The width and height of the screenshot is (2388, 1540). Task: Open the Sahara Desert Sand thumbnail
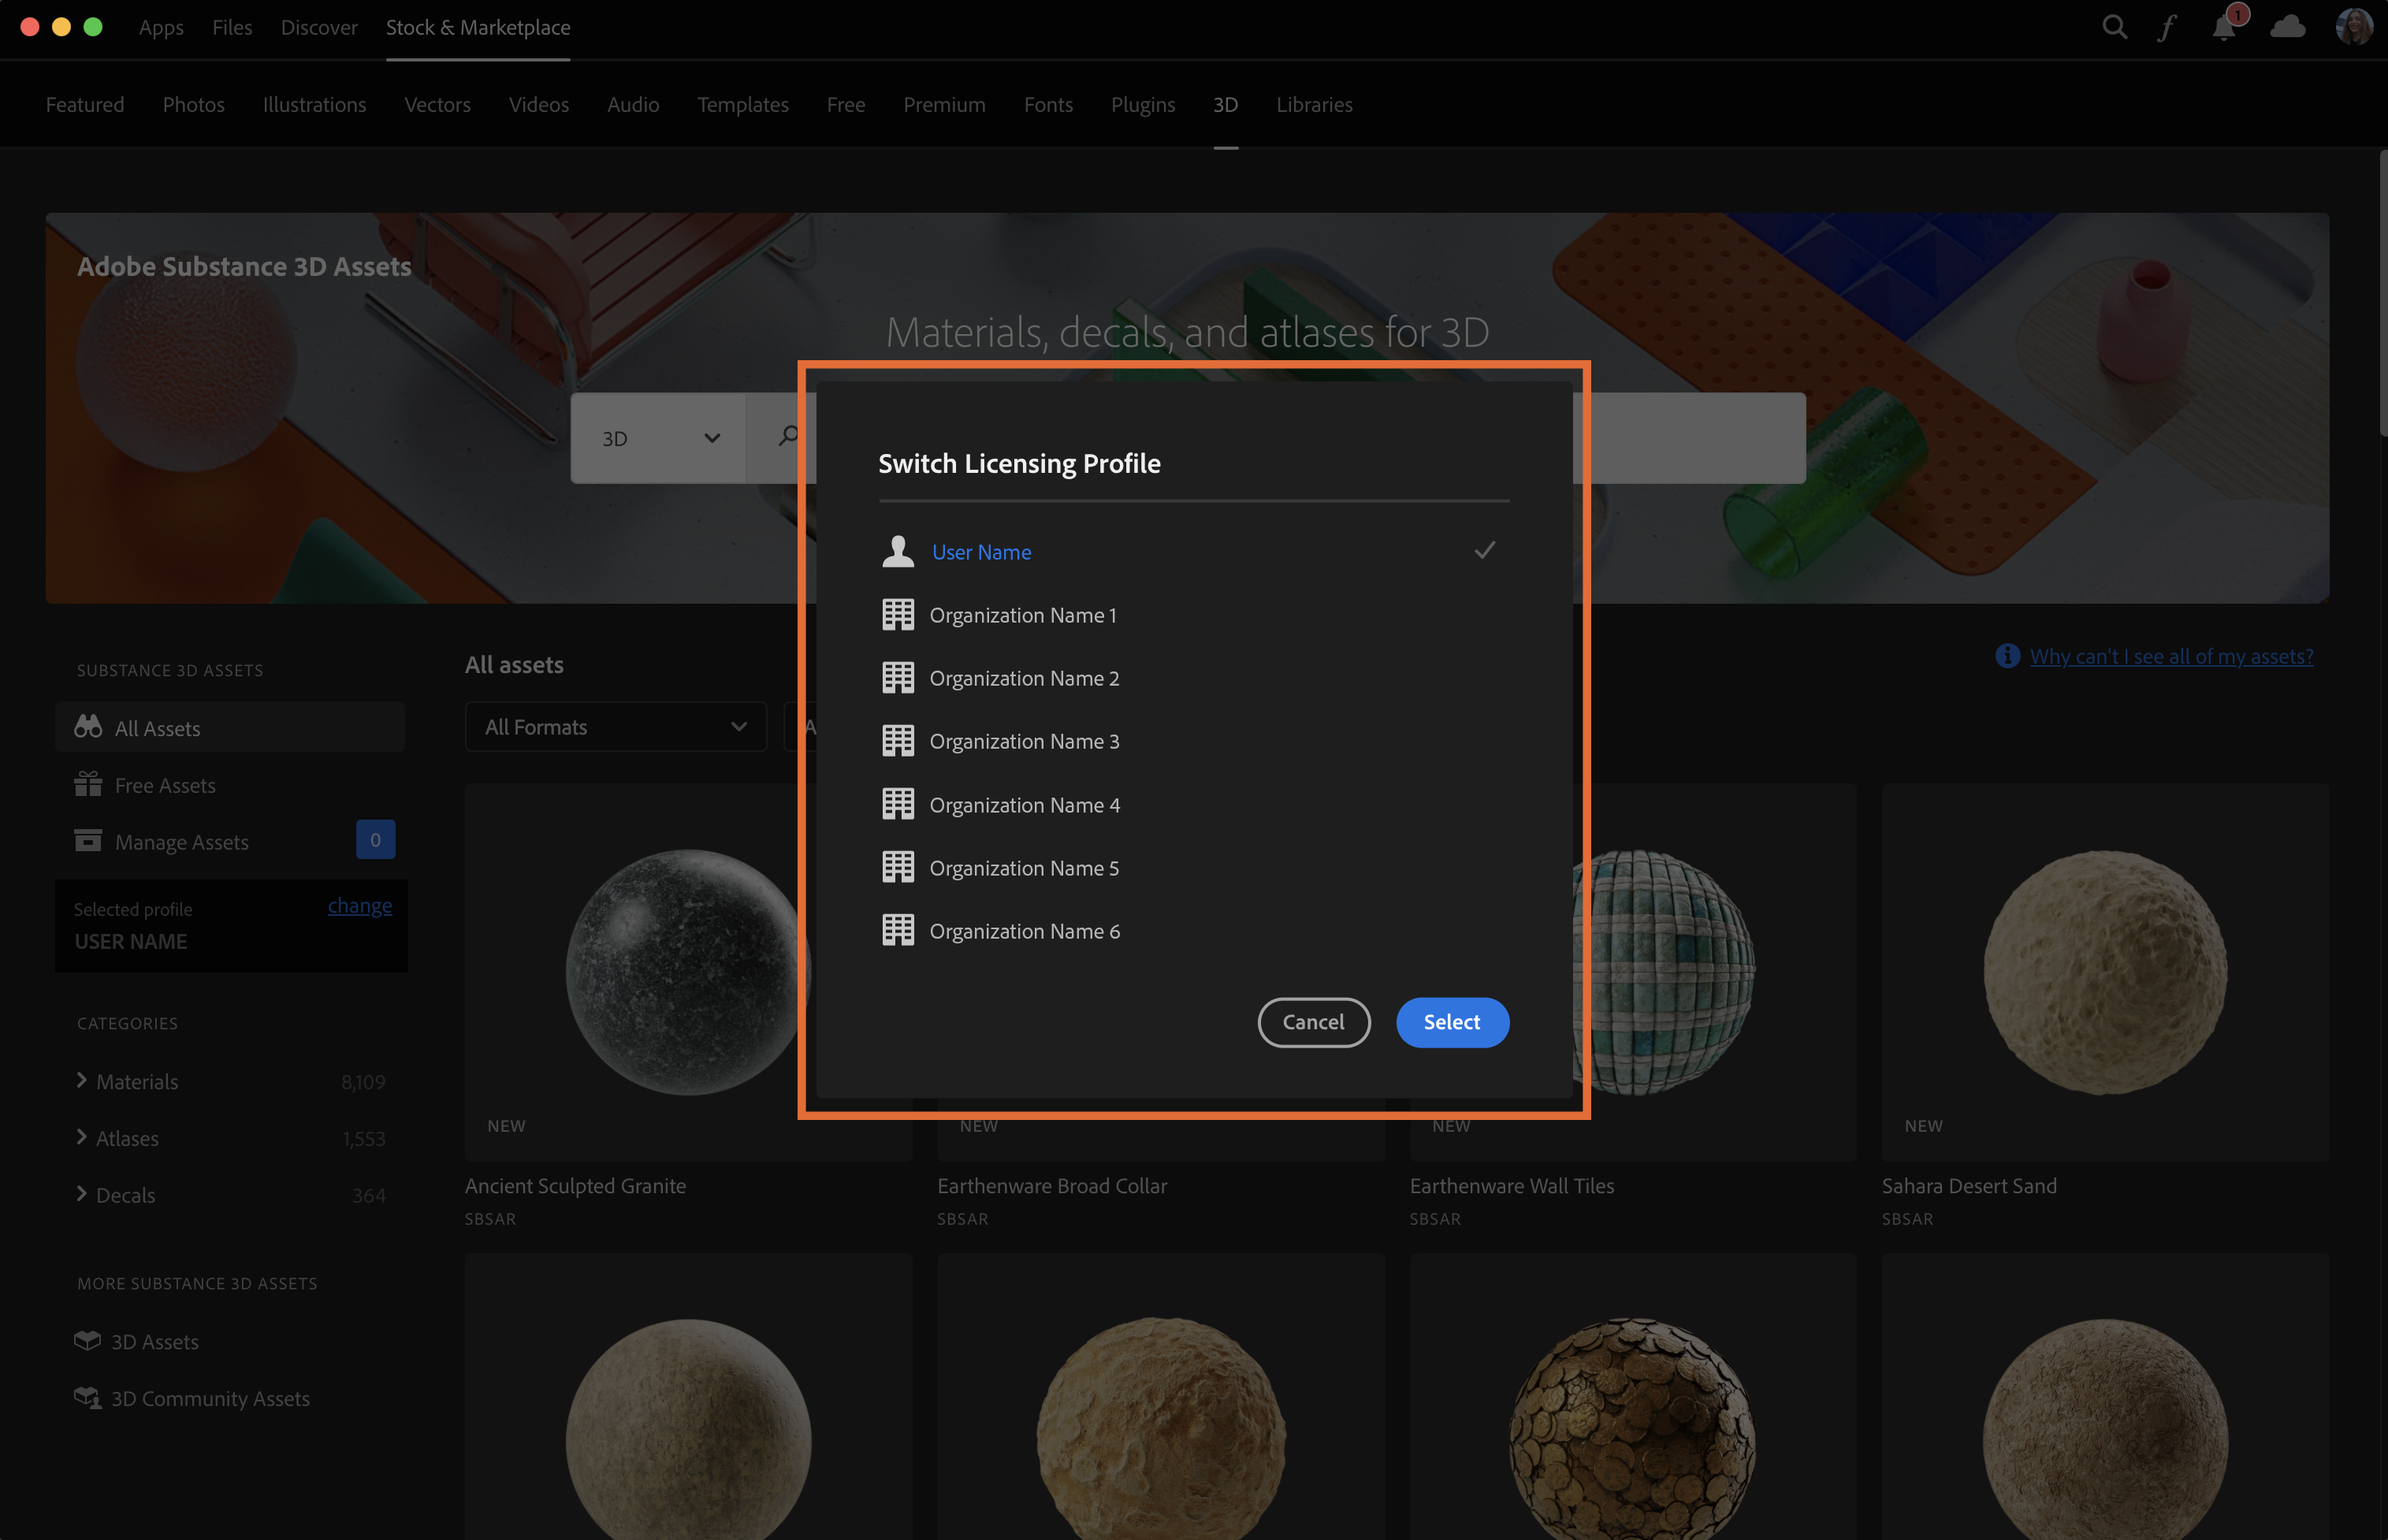pyautogui.click(x=2104, y=972)
